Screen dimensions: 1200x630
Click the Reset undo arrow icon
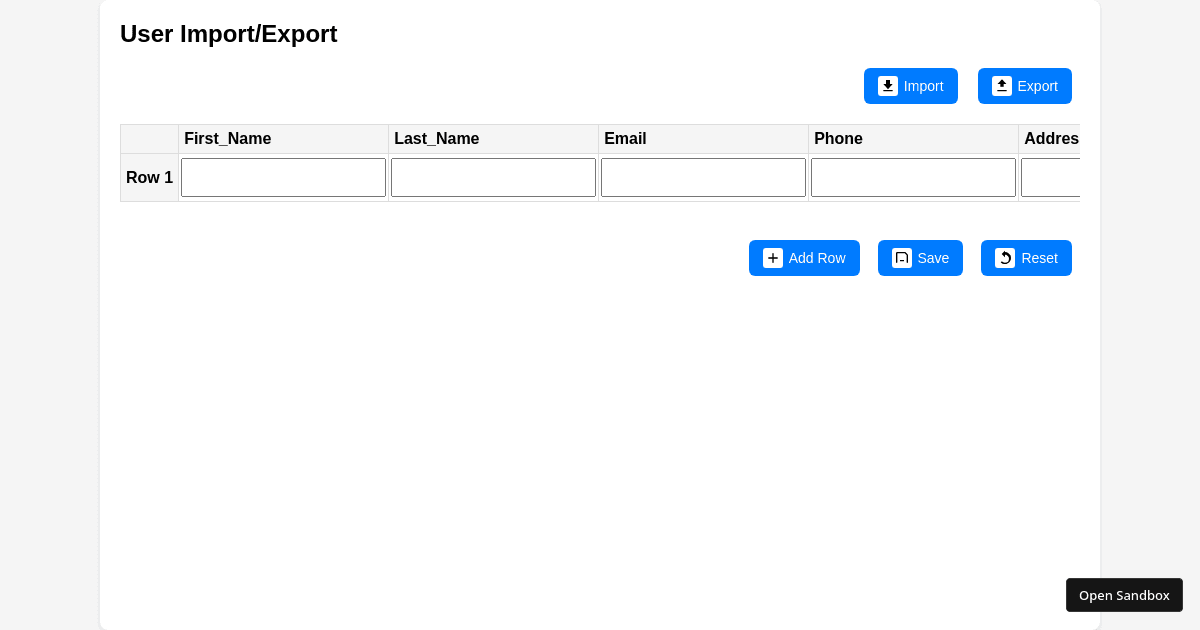click(1005, 258)
